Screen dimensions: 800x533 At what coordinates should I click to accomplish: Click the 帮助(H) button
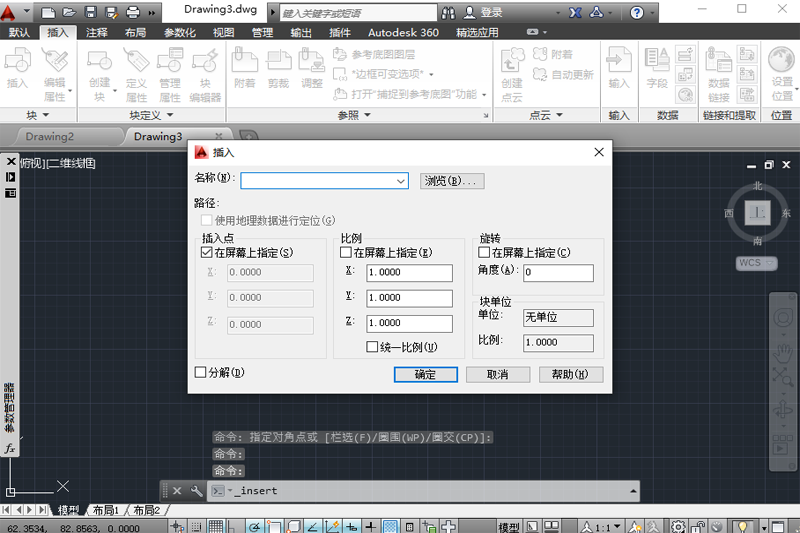coord(571,374)
